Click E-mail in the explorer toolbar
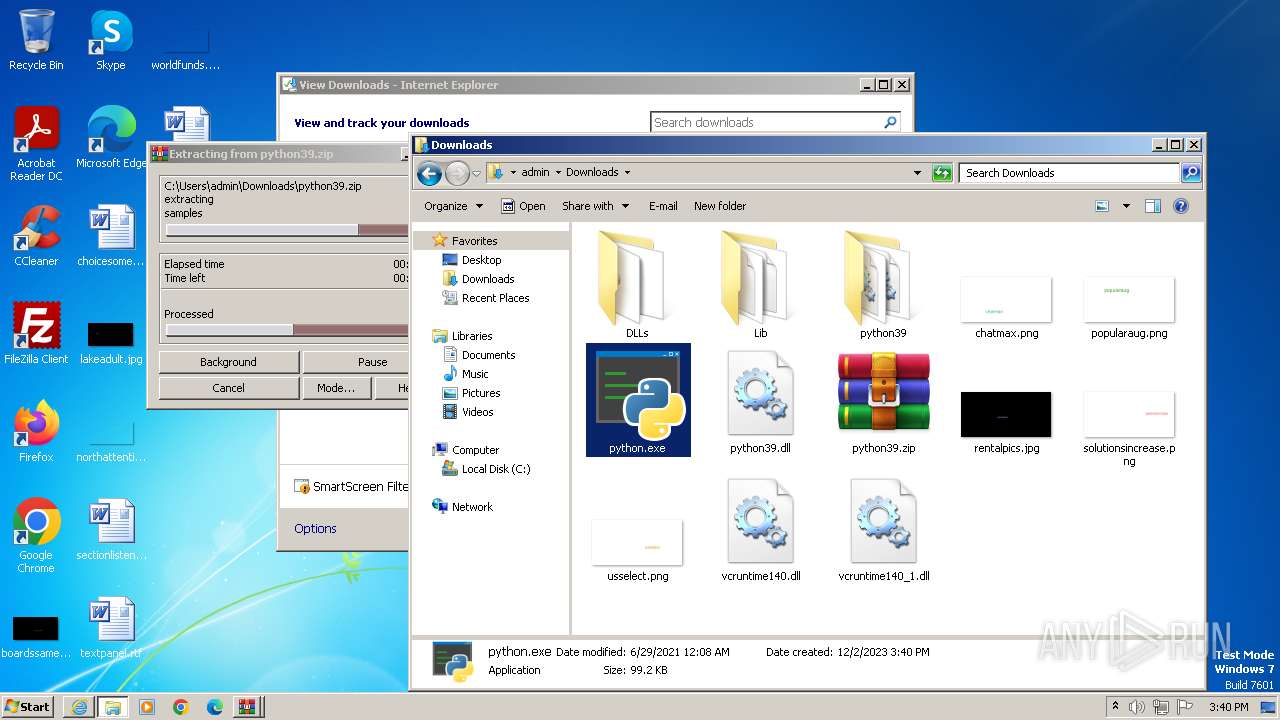 tap(663, 206)
